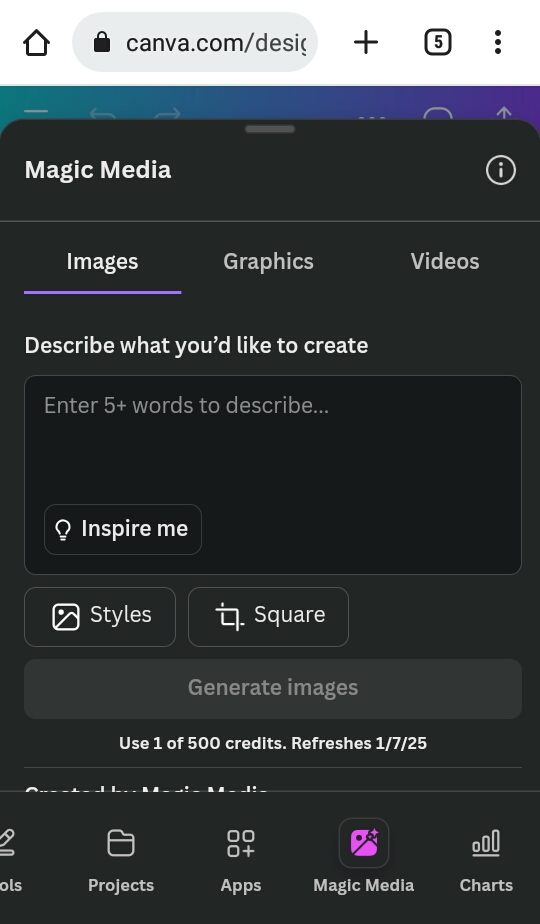Open the Square aspect ratio selector

(268, 616)
